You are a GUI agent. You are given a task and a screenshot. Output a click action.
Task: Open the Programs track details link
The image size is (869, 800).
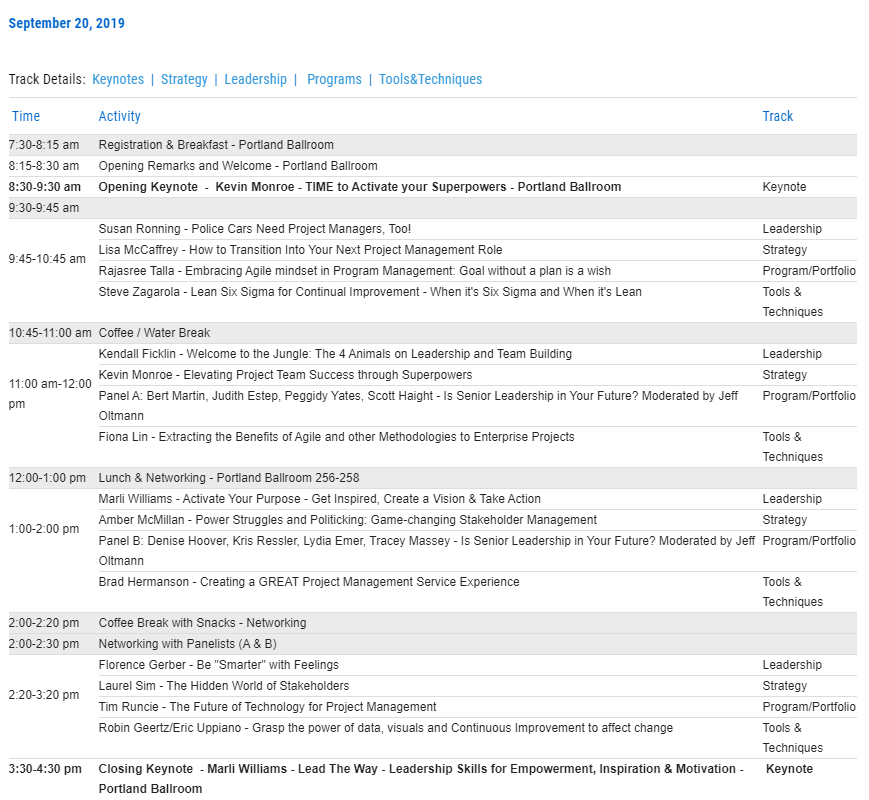tap(334, 79)
